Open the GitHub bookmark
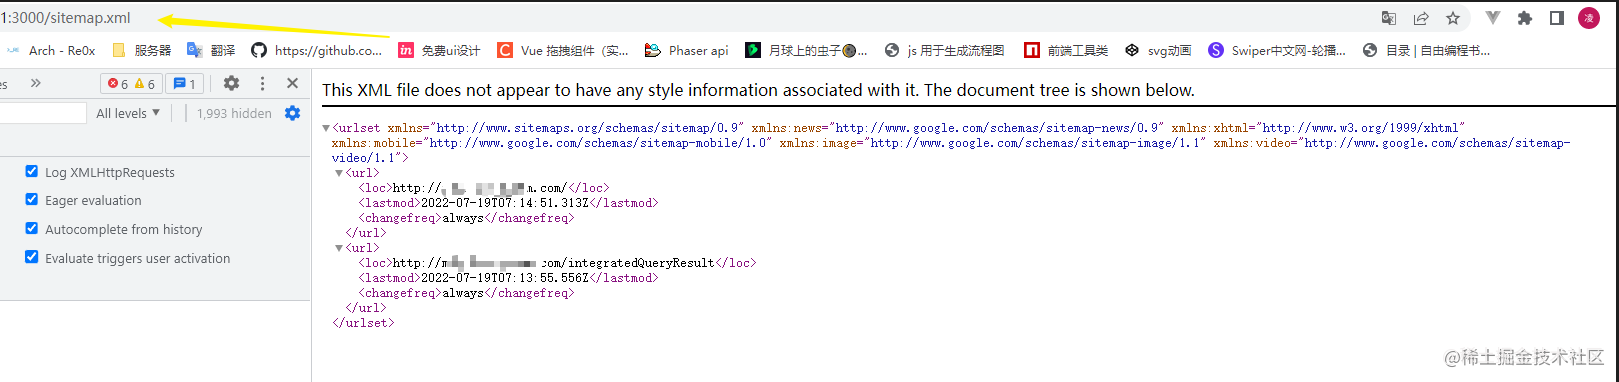 [x=317, y=50]
